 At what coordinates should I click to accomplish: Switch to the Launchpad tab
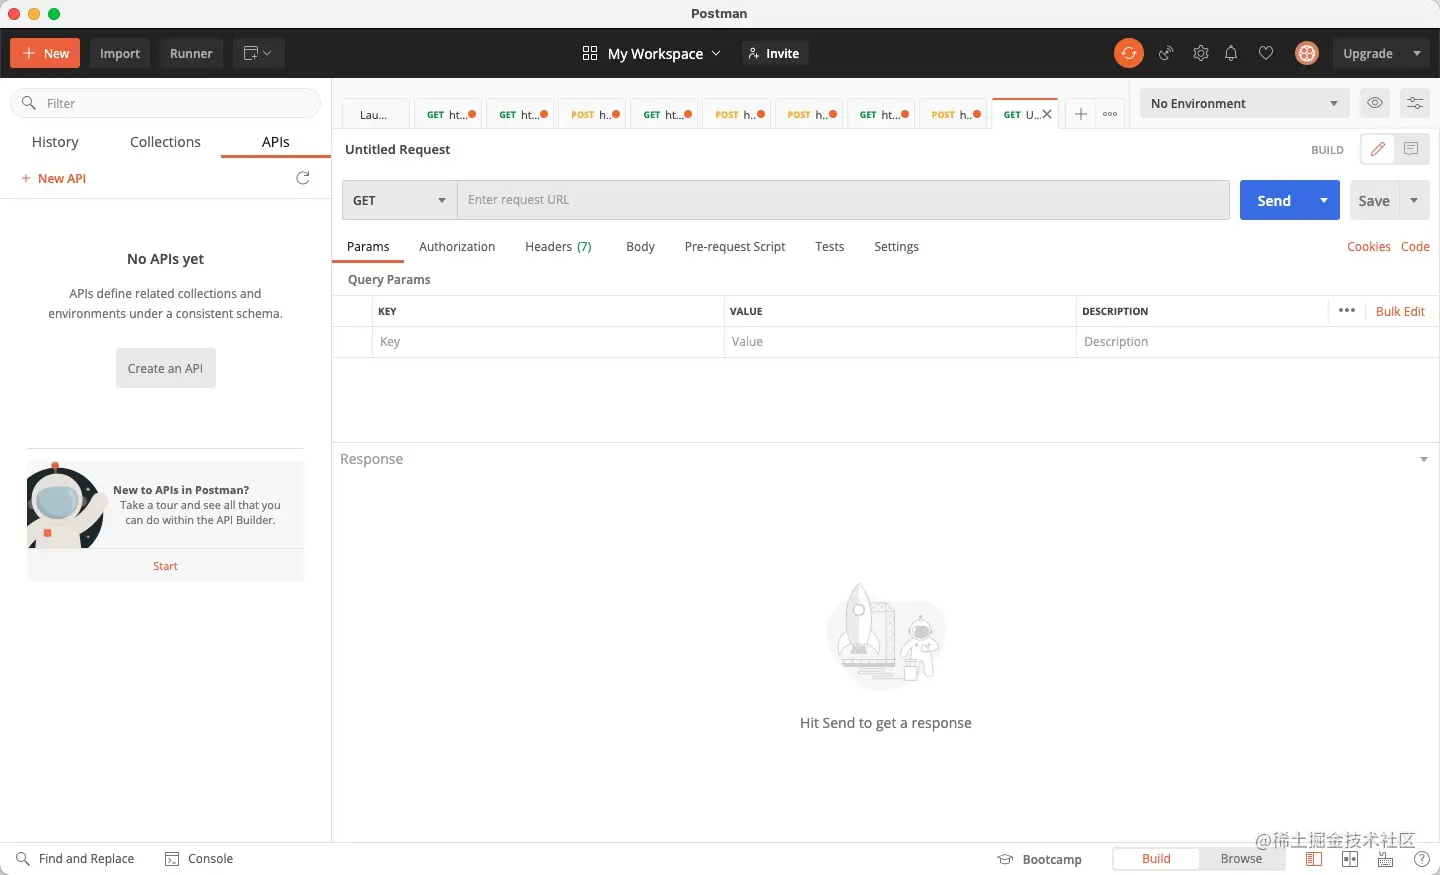(375, 114)
